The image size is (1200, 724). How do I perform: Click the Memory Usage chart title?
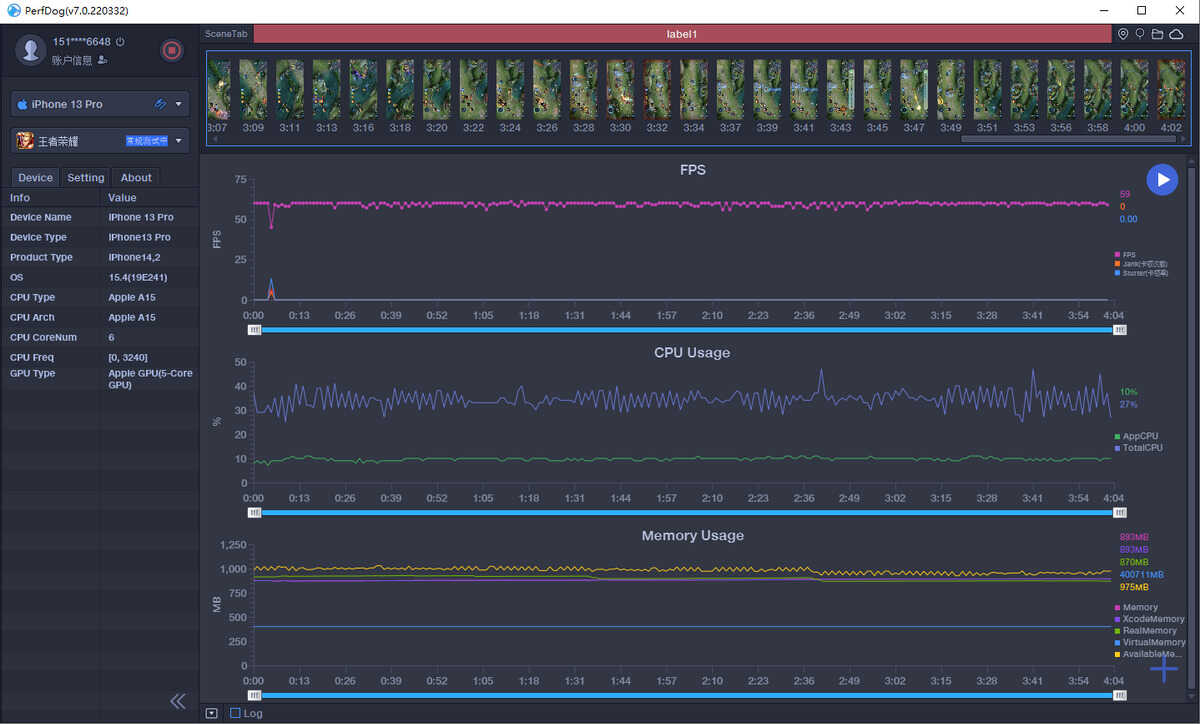[x=692, y=535]
